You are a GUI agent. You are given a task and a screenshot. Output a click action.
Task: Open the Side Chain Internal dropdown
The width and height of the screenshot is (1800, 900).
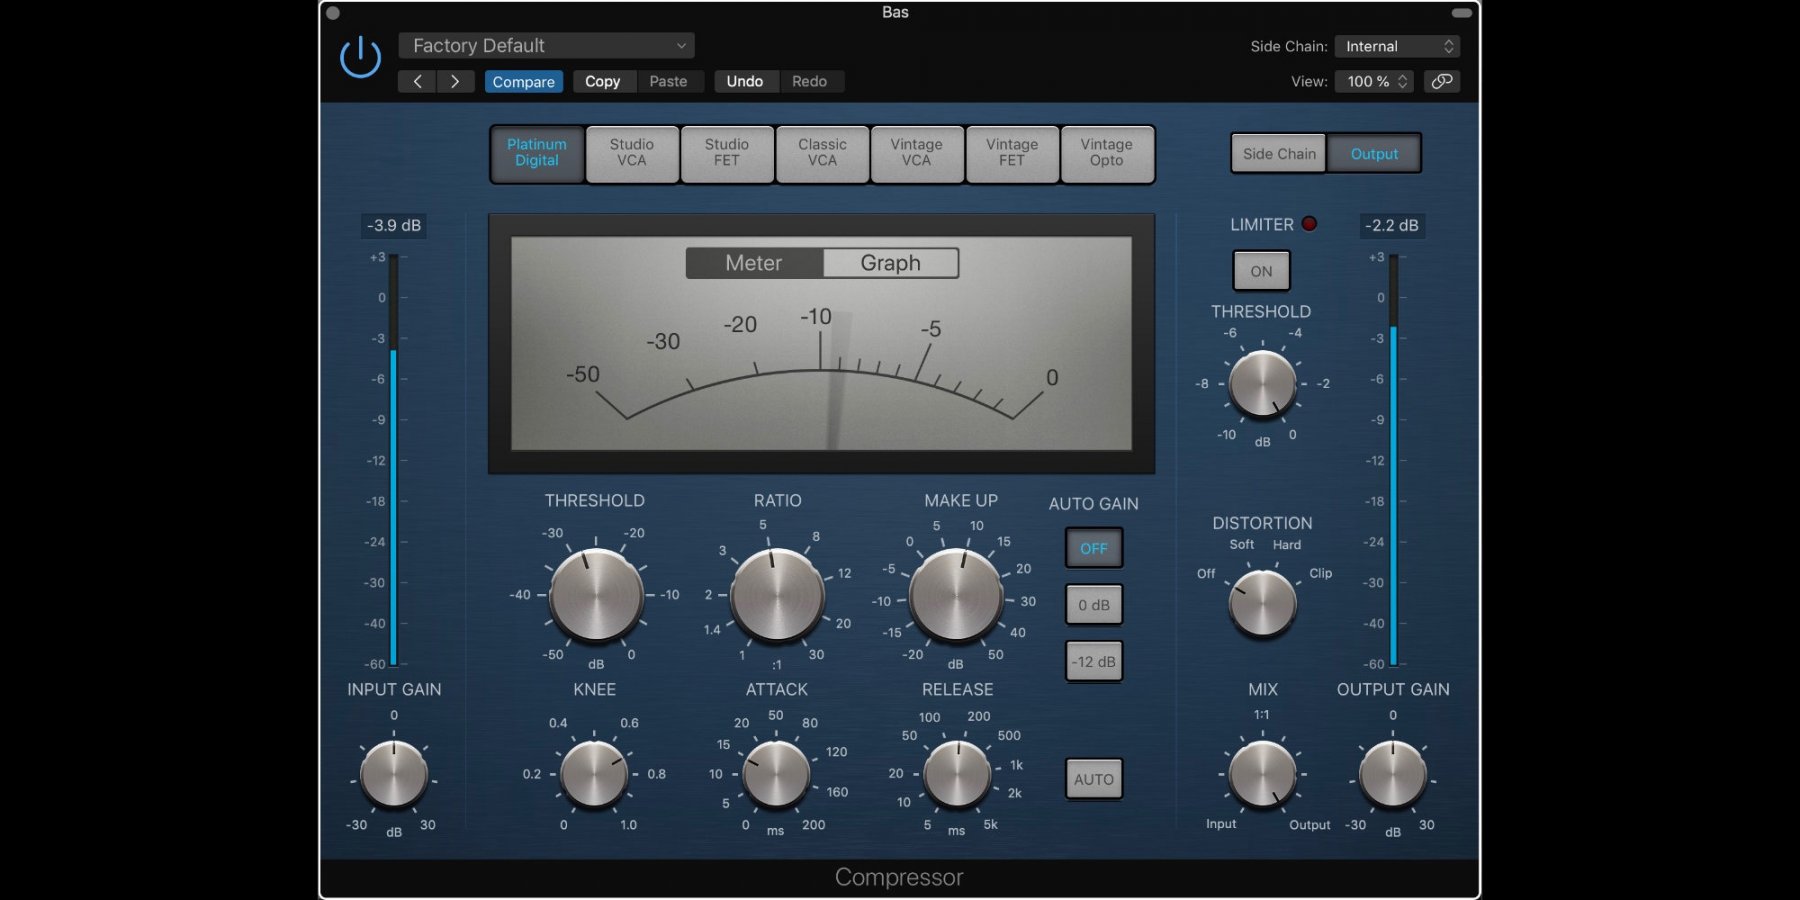click(1397, 47)
